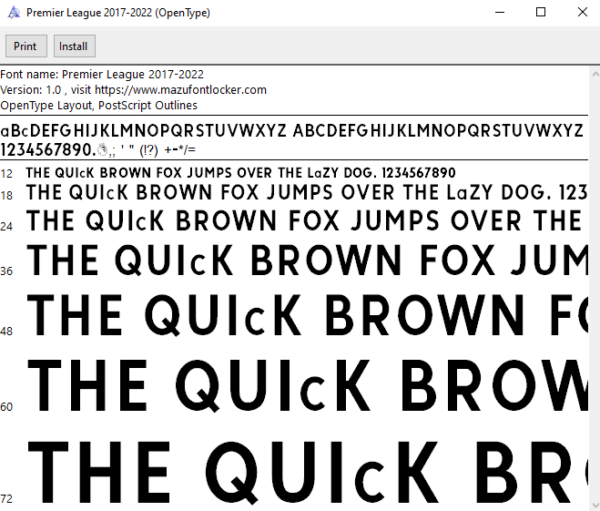
Task: Click the vertical scrollbar track
Action: pyautogui.click(x=595, y=289)
